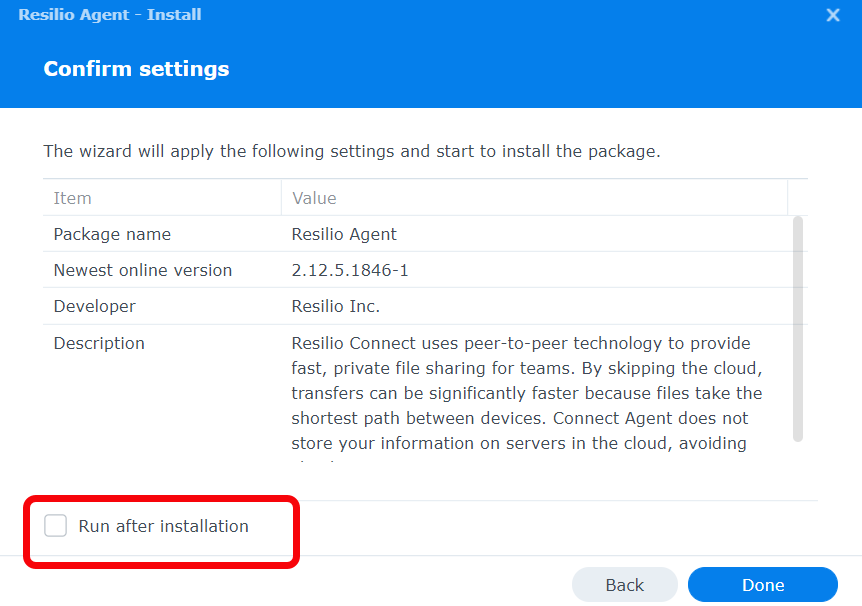Click the Done button
Image resolution: width=862 pixels, height=606 pixels.
pos(762,585)
